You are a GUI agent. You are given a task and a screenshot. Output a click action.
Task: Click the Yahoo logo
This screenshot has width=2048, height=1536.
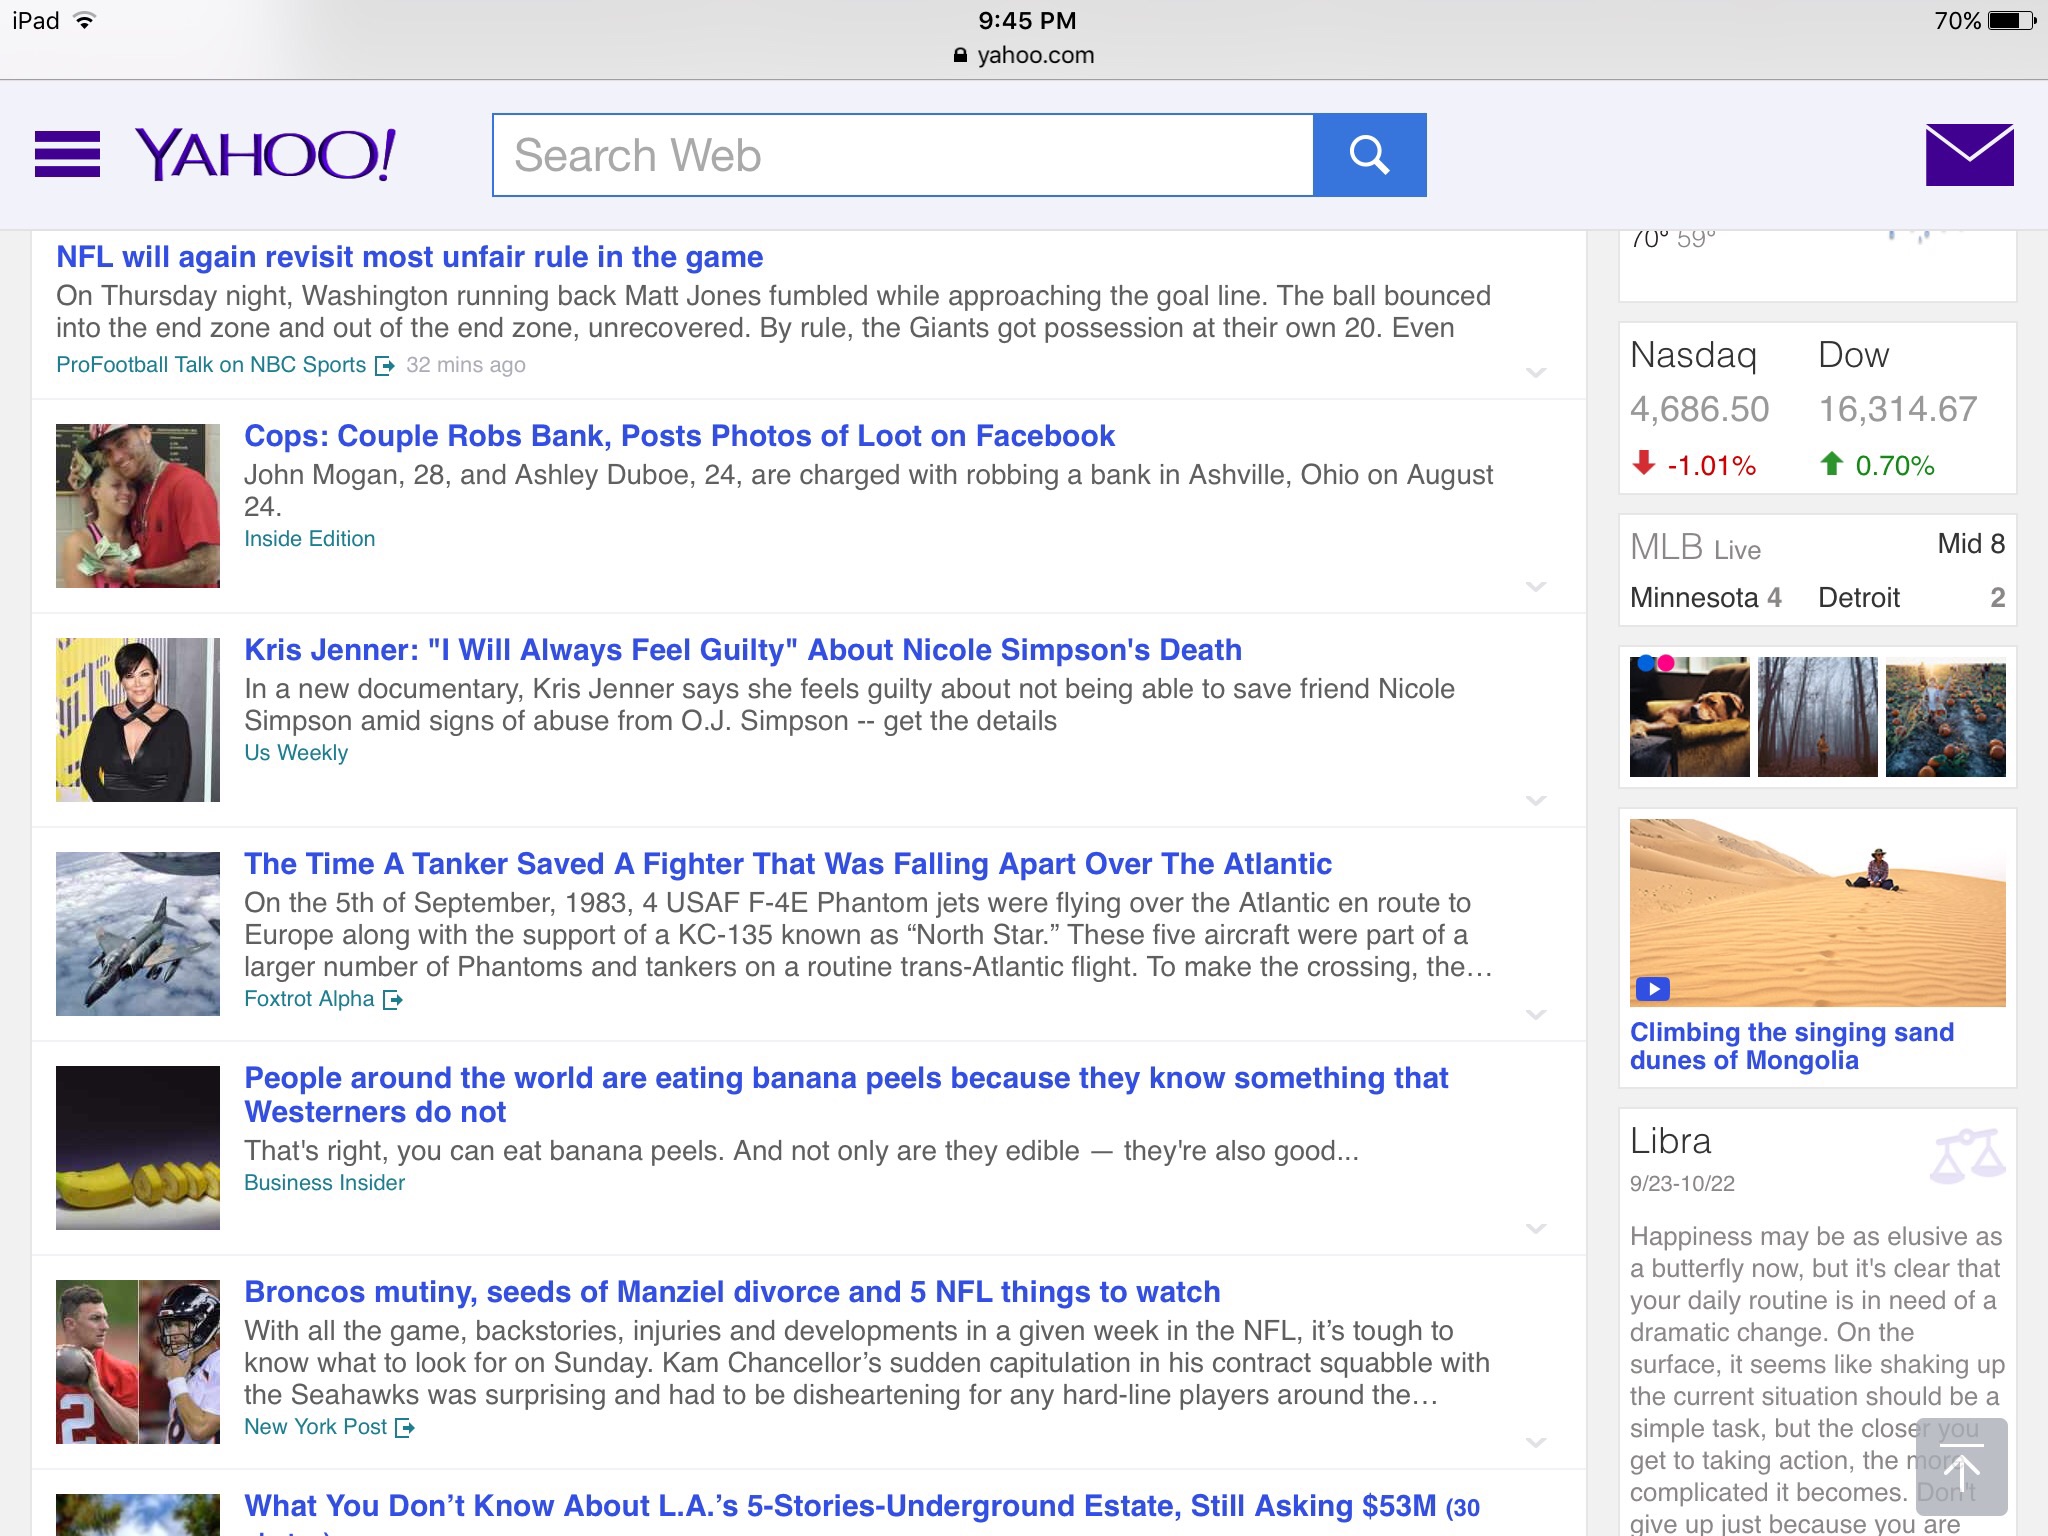(x=265, y=155)
